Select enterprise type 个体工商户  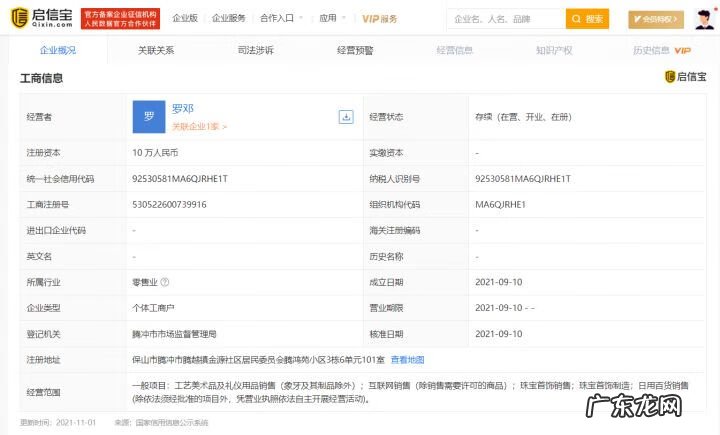click(153, 308)
